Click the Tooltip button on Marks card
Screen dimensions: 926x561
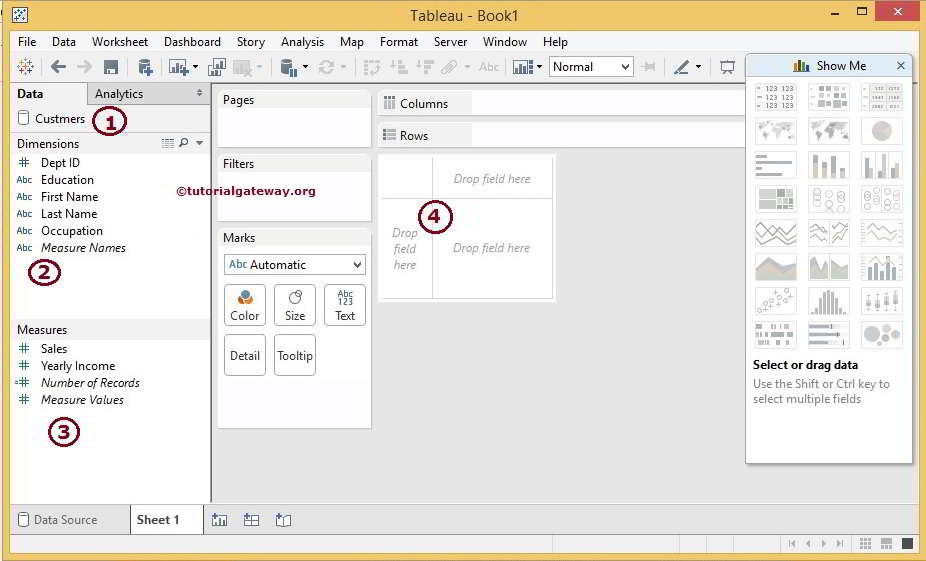pos(295,355)
